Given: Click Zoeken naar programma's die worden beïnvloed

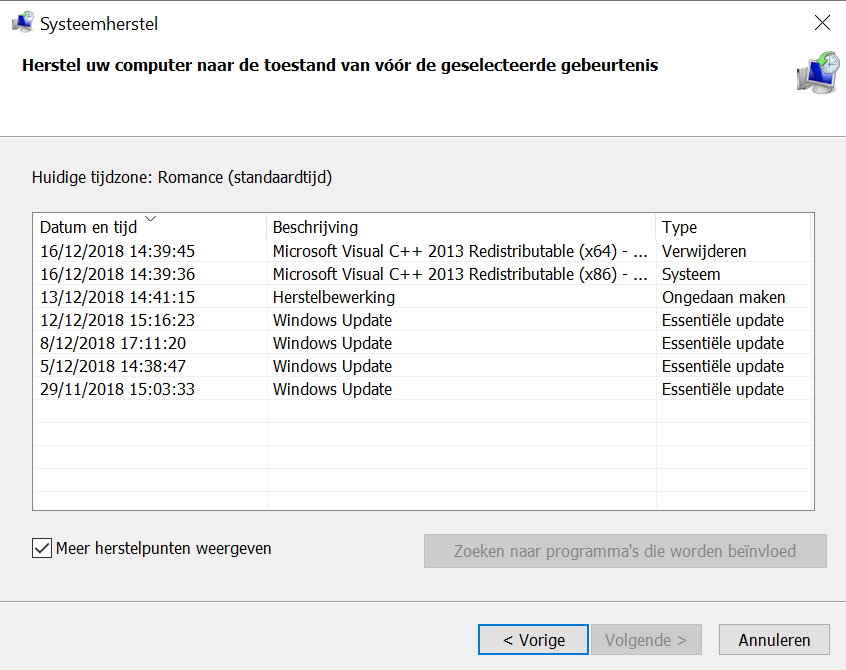Looking at the screenshot, I should tap(625, 551).
